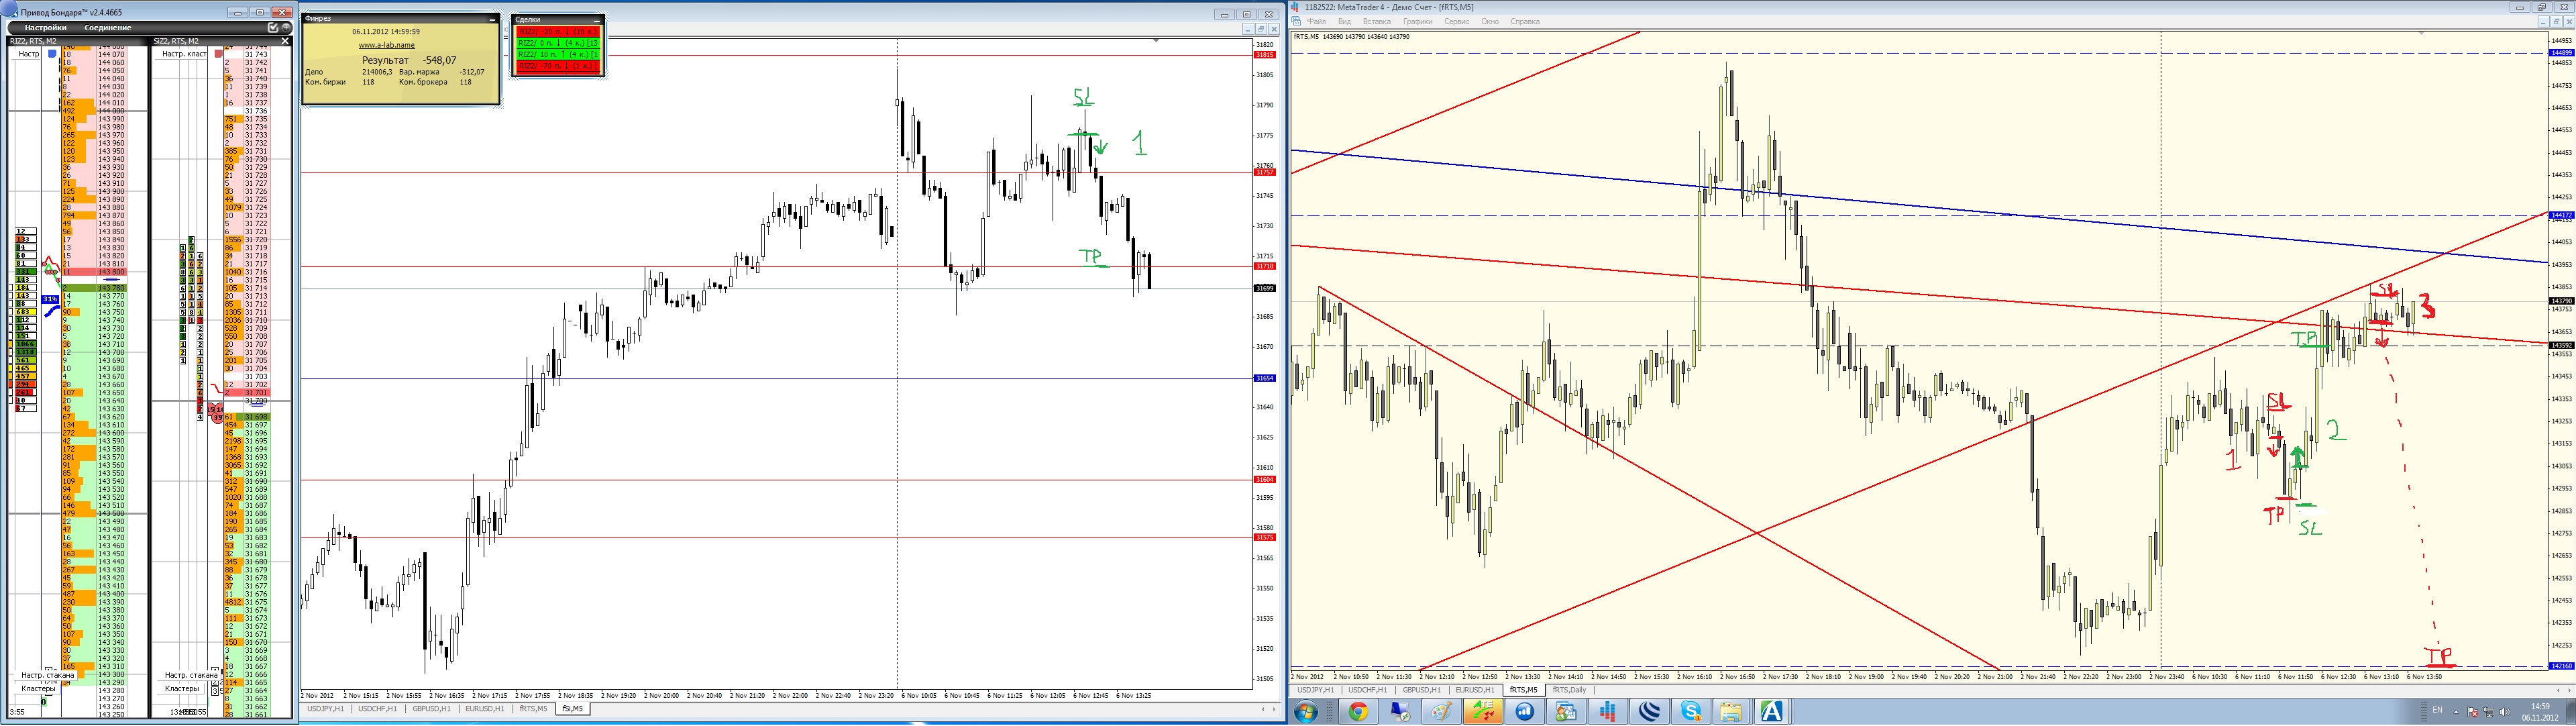Image resolution: width=2576 pixels, height=726 pixels.
Task: Open the www.a-lab.name link
Action: tap(386, 45)
